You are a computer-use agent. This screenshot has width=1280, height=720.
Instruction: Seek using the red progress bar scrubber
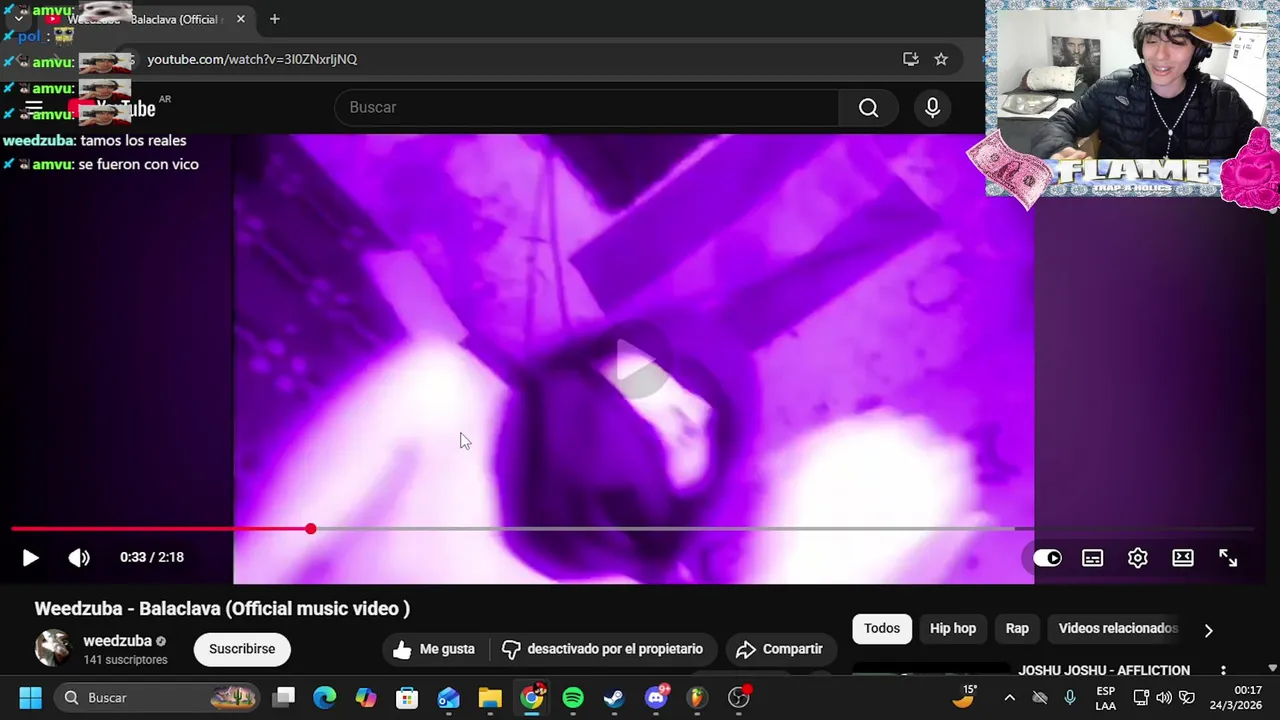311,528
